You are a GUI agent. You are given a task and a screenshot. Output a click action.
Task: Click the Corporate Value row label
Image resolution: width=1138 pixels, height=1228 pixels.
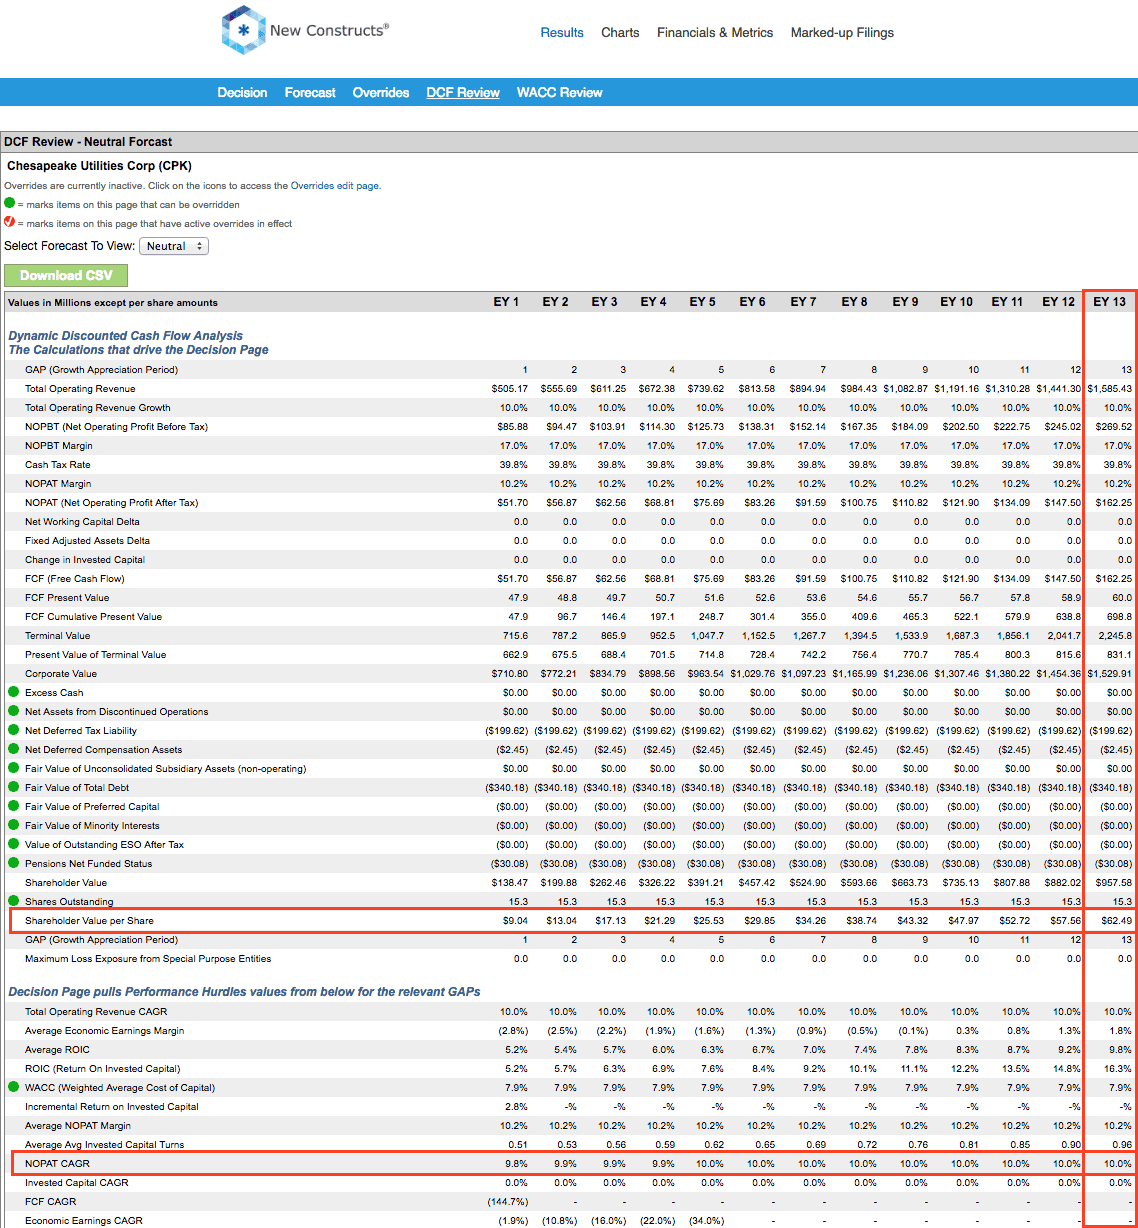[x=61, y=673]
